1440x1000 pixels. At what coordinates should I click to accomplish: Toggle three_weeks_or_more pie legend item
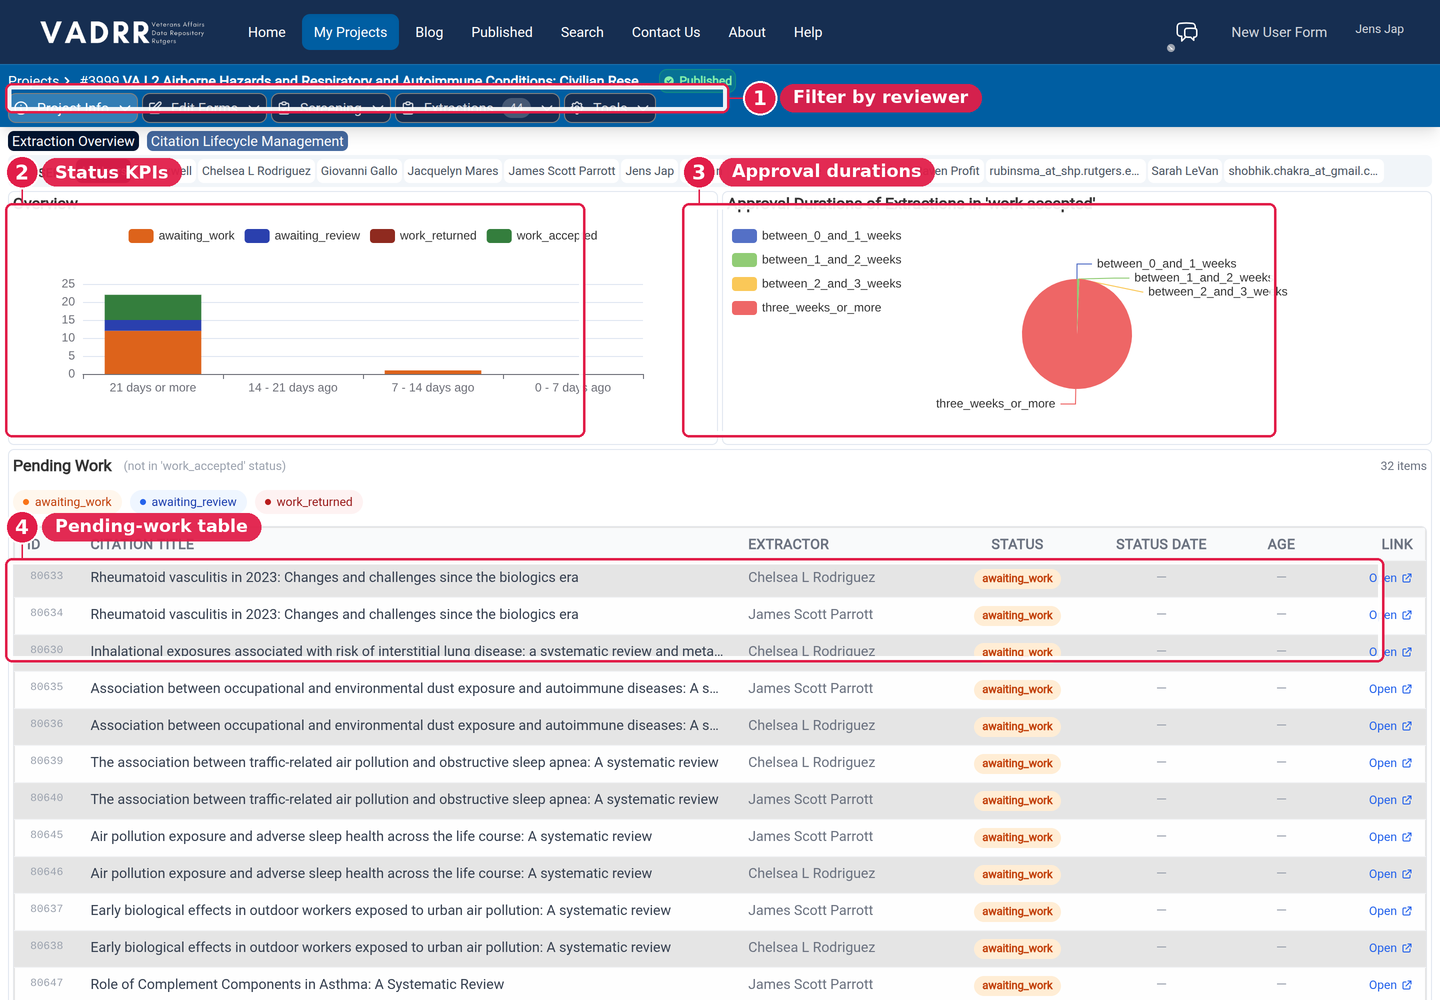(x=806, y=308)
